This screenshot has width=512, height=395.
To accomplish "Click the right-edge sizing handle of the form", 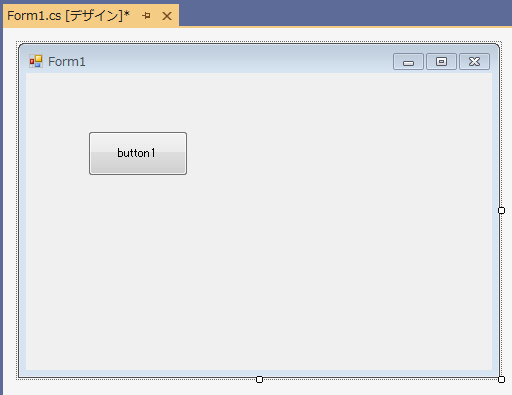I will tap(501, 210).
